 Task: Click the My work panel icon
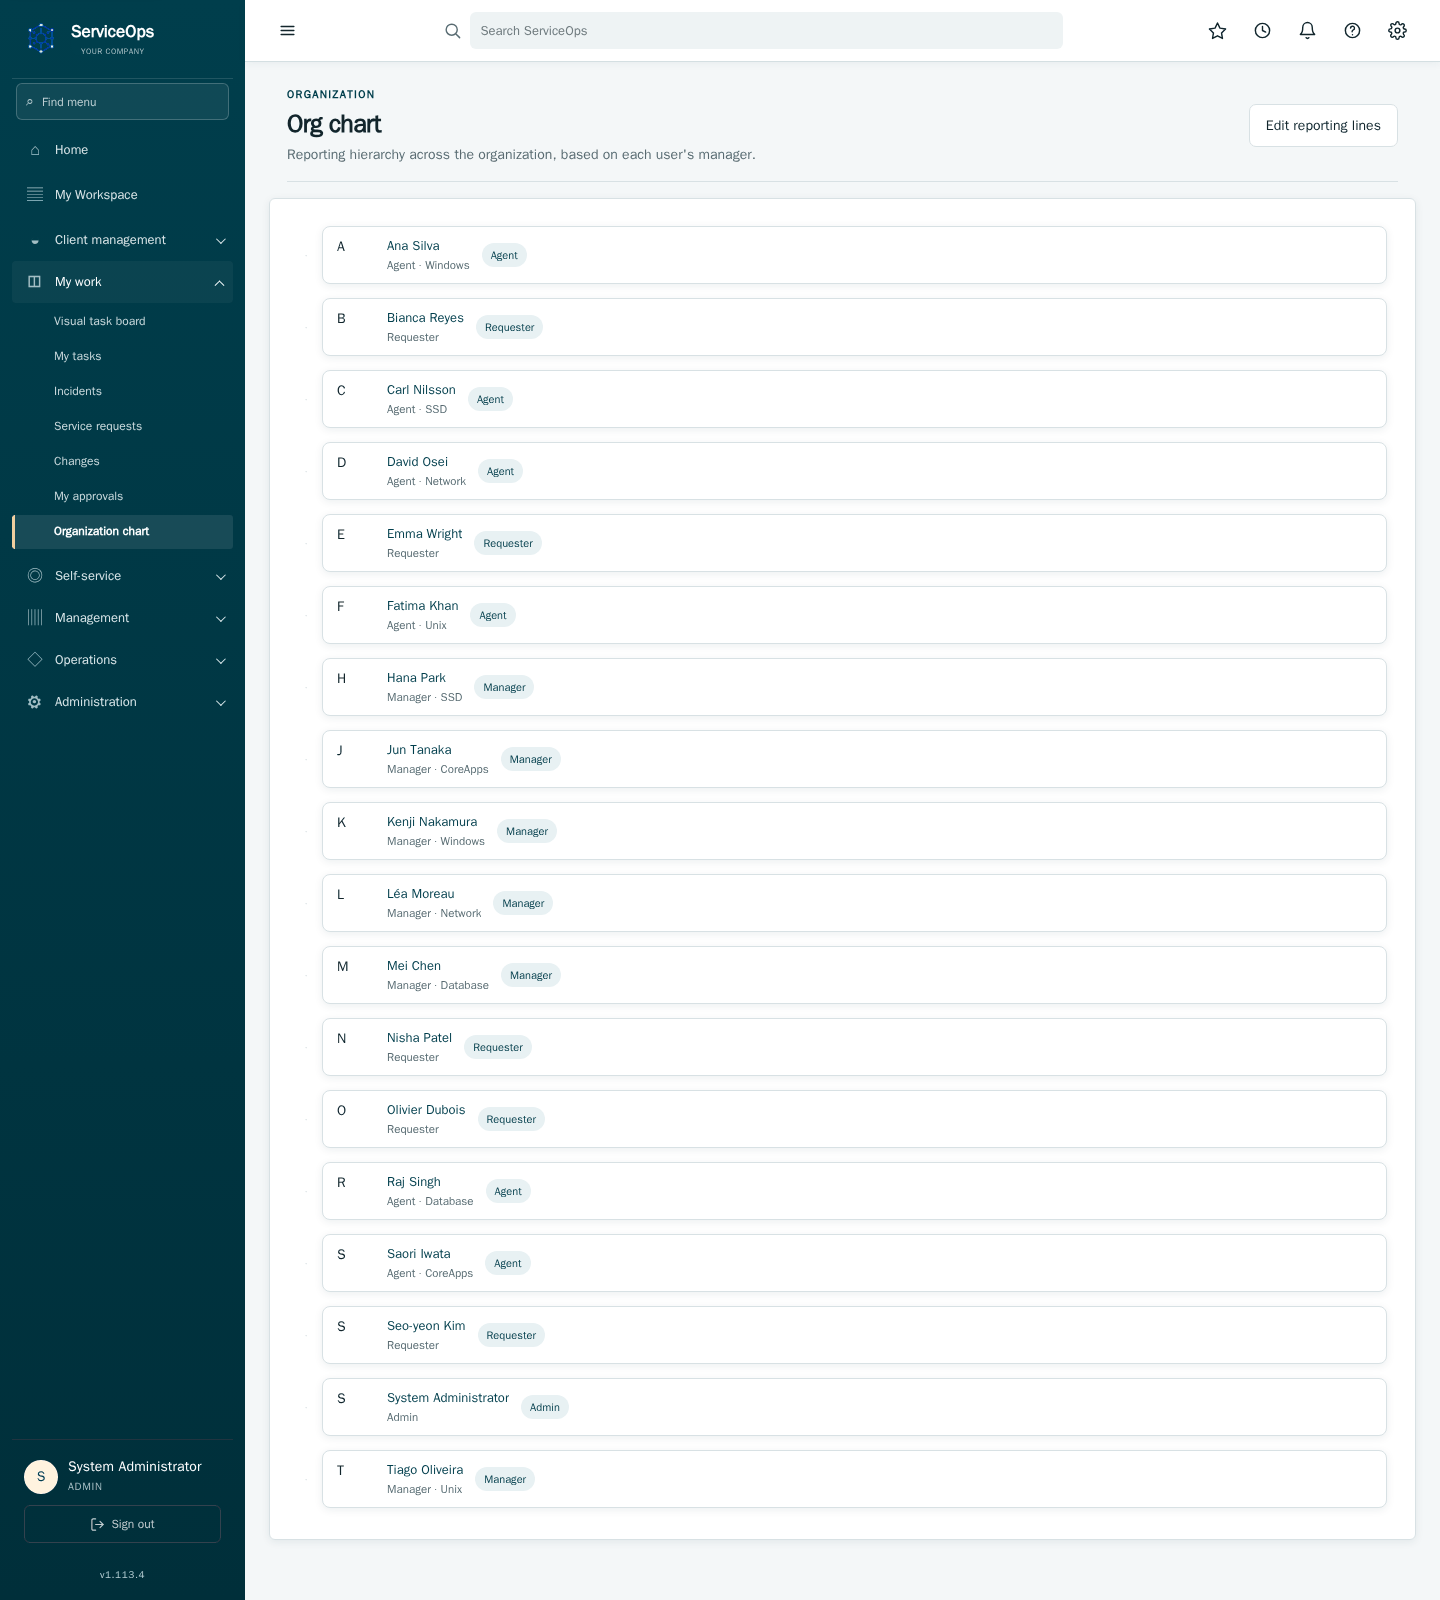pyautogui.click(x=35, y=282)
